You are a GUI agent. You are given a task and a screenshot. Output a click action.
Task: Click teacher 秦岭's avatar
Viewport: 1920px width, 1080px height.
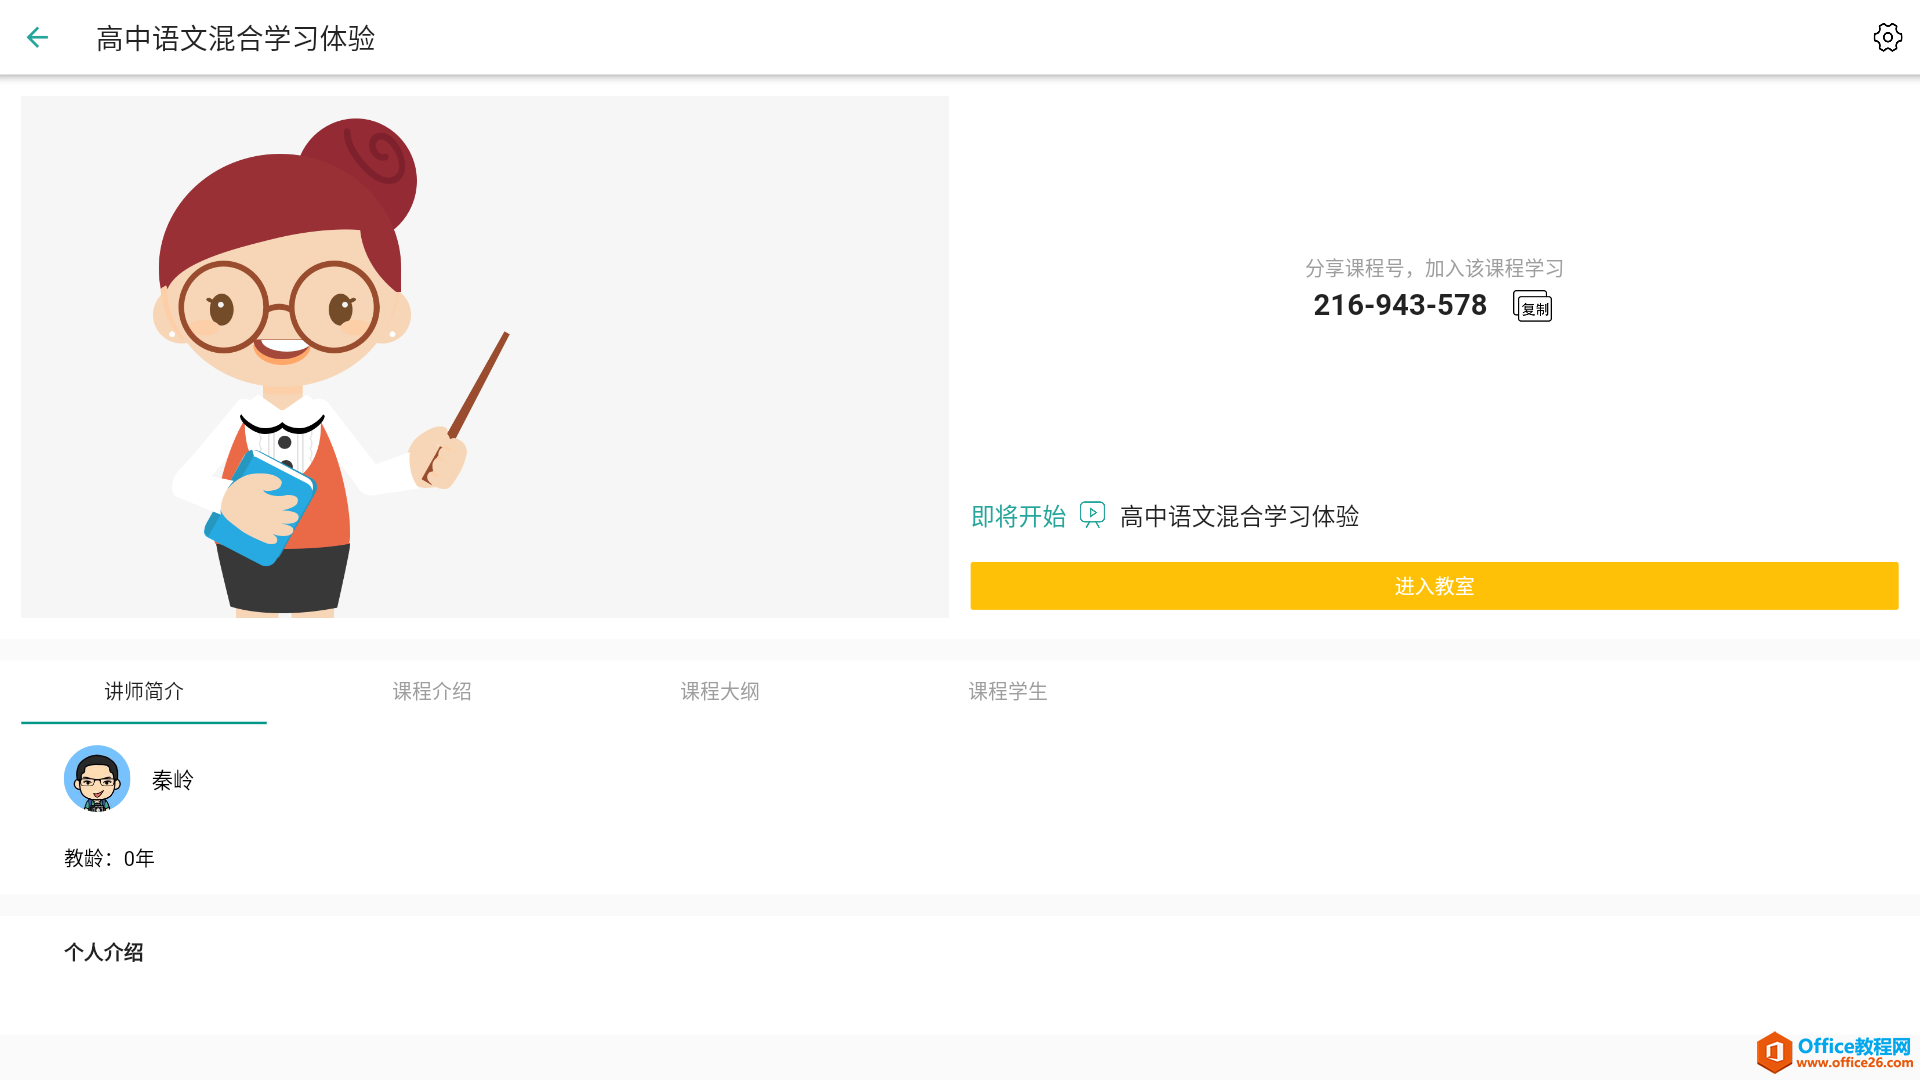point(97,778)
